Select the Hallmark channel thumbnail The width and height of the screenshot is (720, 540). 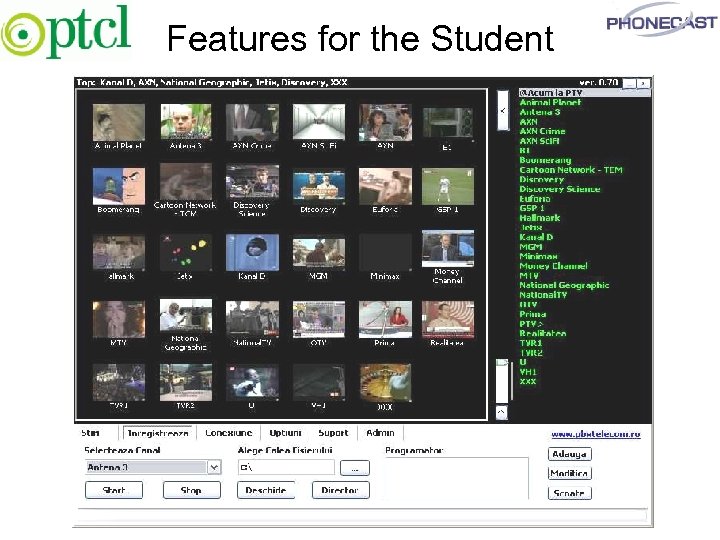click(118, 253)
